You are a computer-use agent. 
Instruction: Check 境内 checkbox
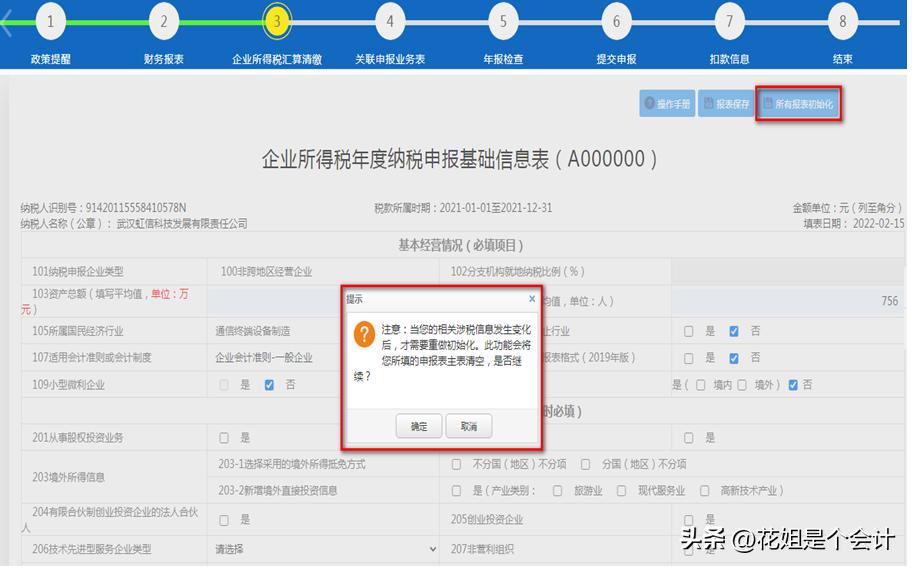pos(701,385)
